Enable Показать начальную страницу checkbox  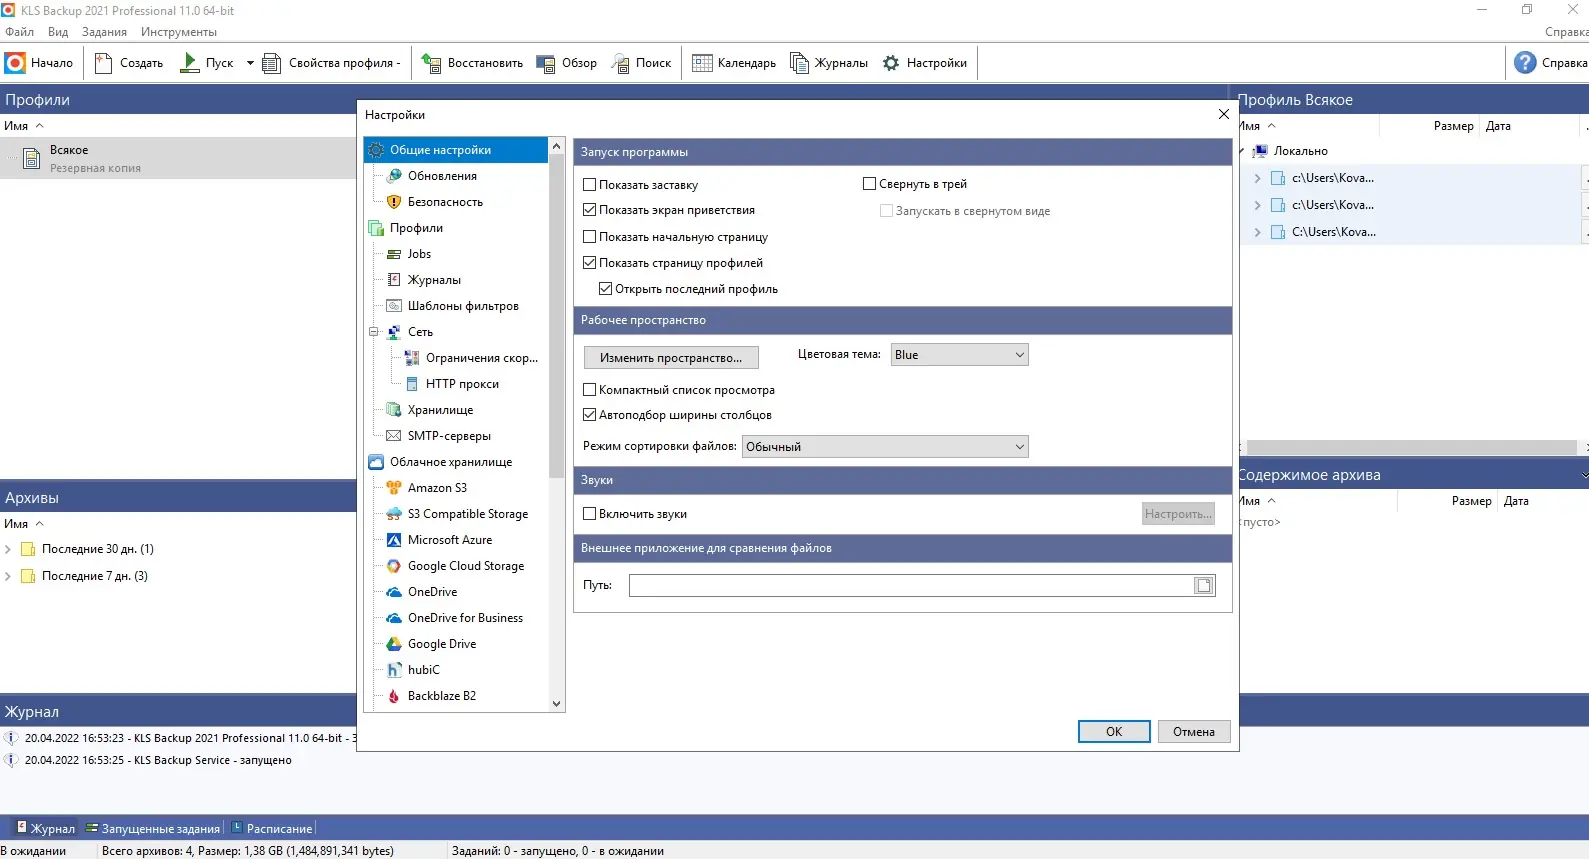pos(590,237)
